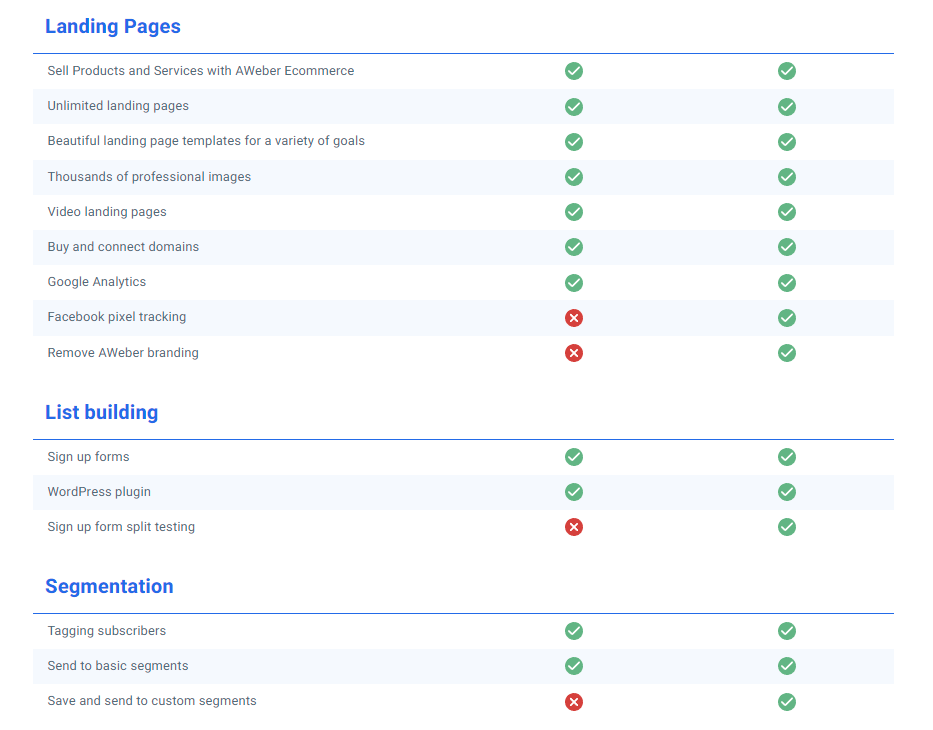
Task: Click second-column checkmark for Send to basic segments
Action: pyautogui.click(x=787, y=666)
